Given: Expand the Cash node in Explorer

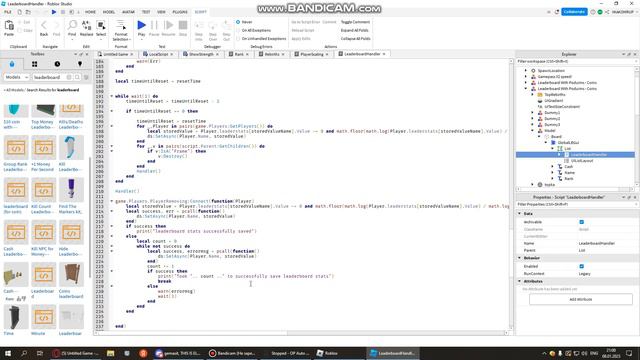Looking at the screenshot, I should pyautogui.click(x=553, y=167).
